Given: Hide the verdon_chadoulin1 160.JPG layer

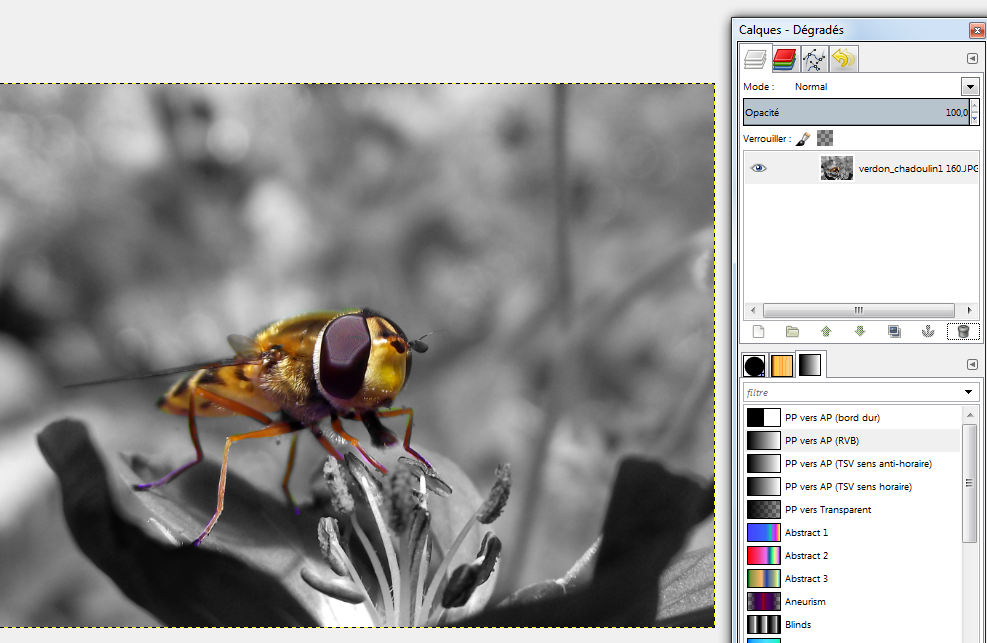Looking at the screenshot, I should click(759, 168).
